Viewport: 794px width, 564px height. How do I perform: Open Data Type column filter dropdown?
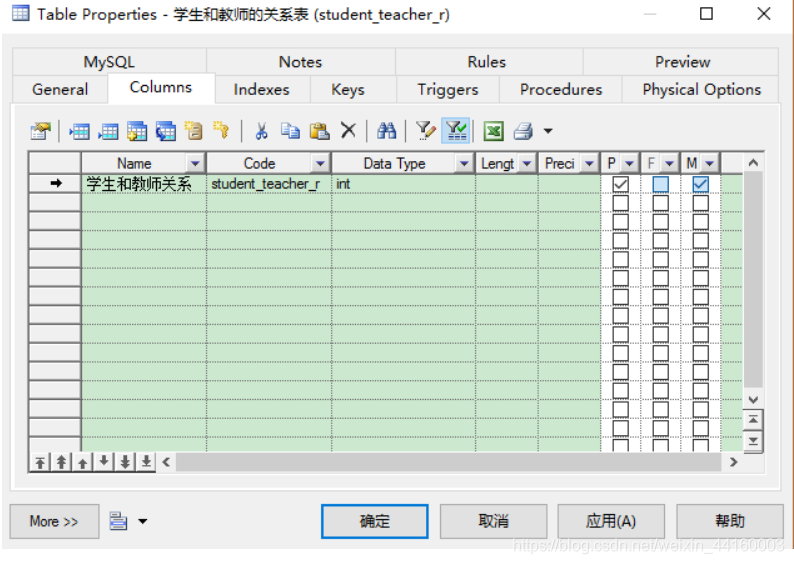click(x=464, y=164)
